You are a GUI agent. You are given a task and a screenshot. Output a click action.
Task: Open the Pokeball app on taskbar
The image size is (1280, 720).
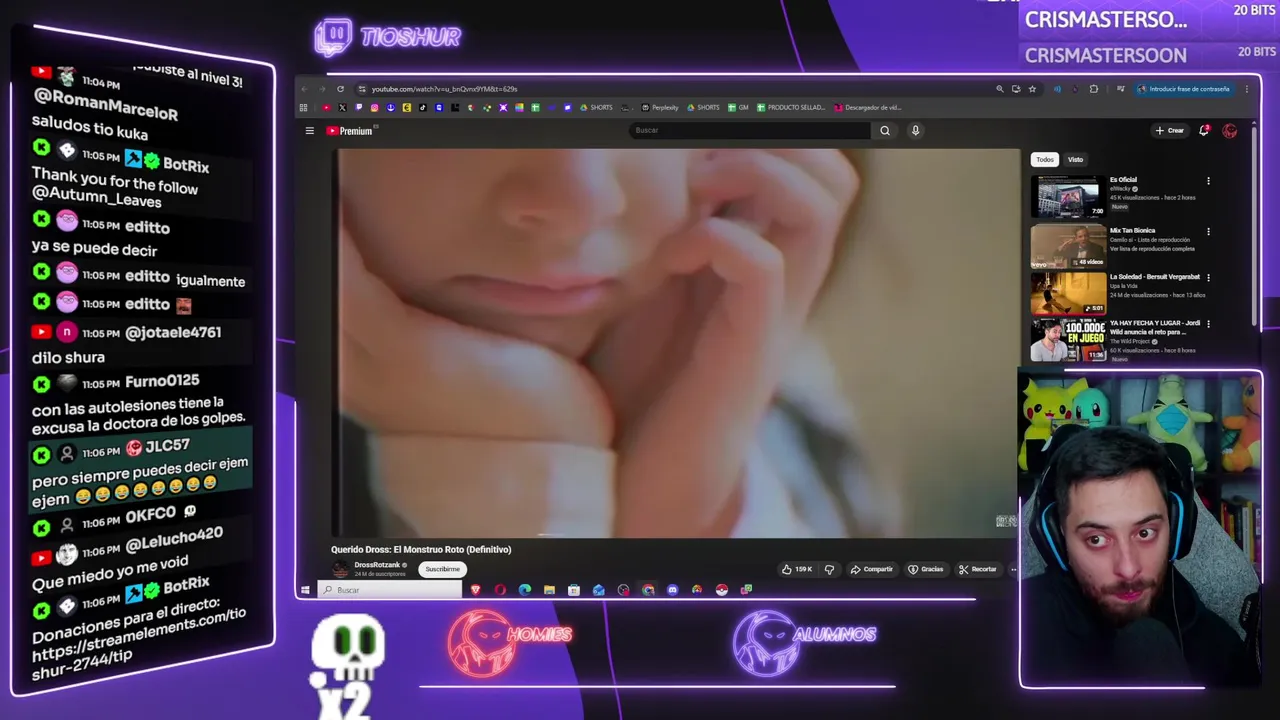(722, 590)
